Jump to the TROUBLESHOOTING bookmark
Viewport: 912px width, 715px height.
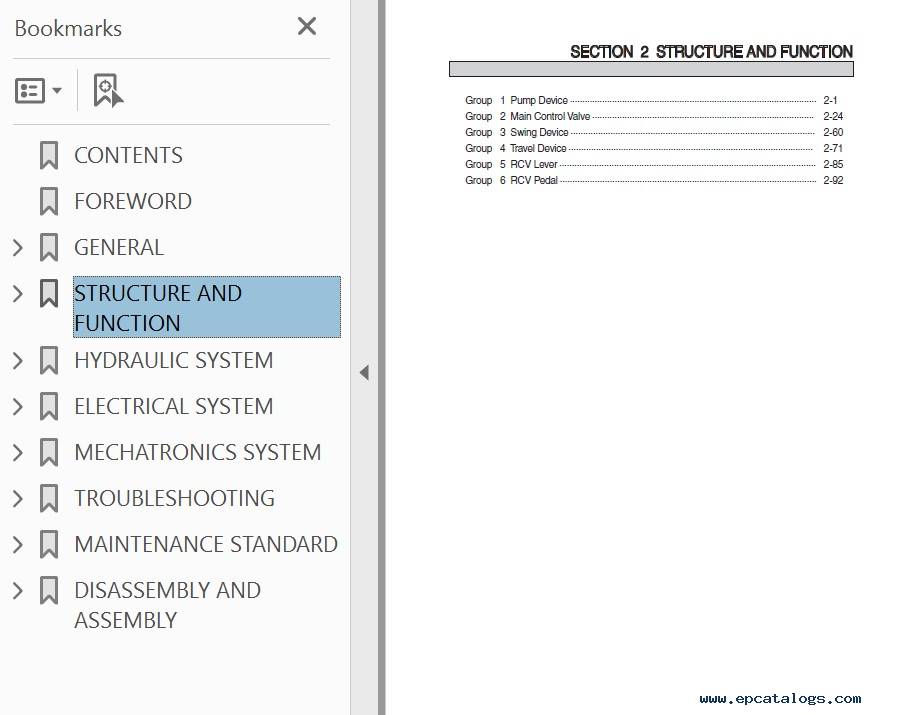[174, 498]
